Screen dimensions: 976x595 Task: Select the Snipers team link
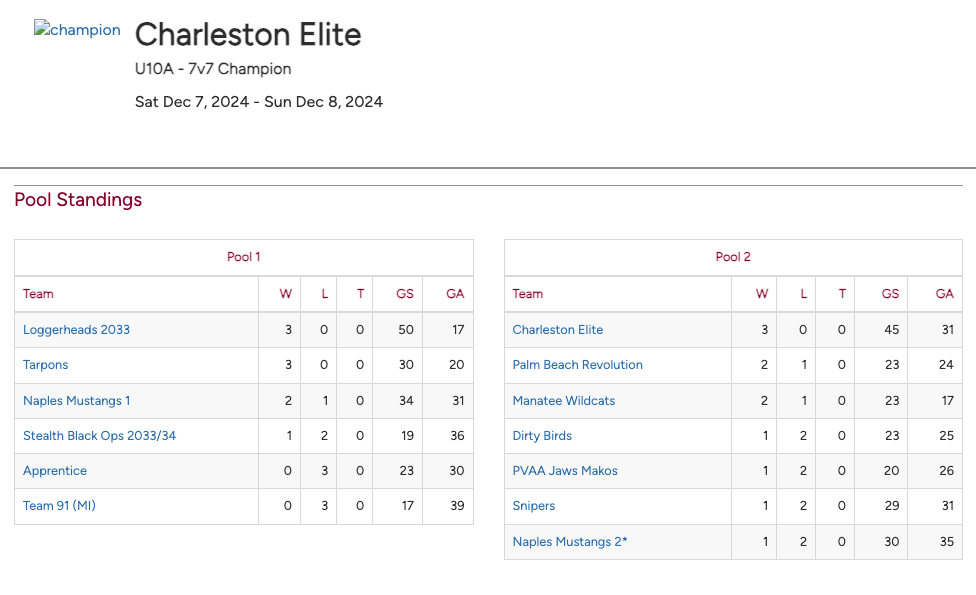tap(534, 506)
